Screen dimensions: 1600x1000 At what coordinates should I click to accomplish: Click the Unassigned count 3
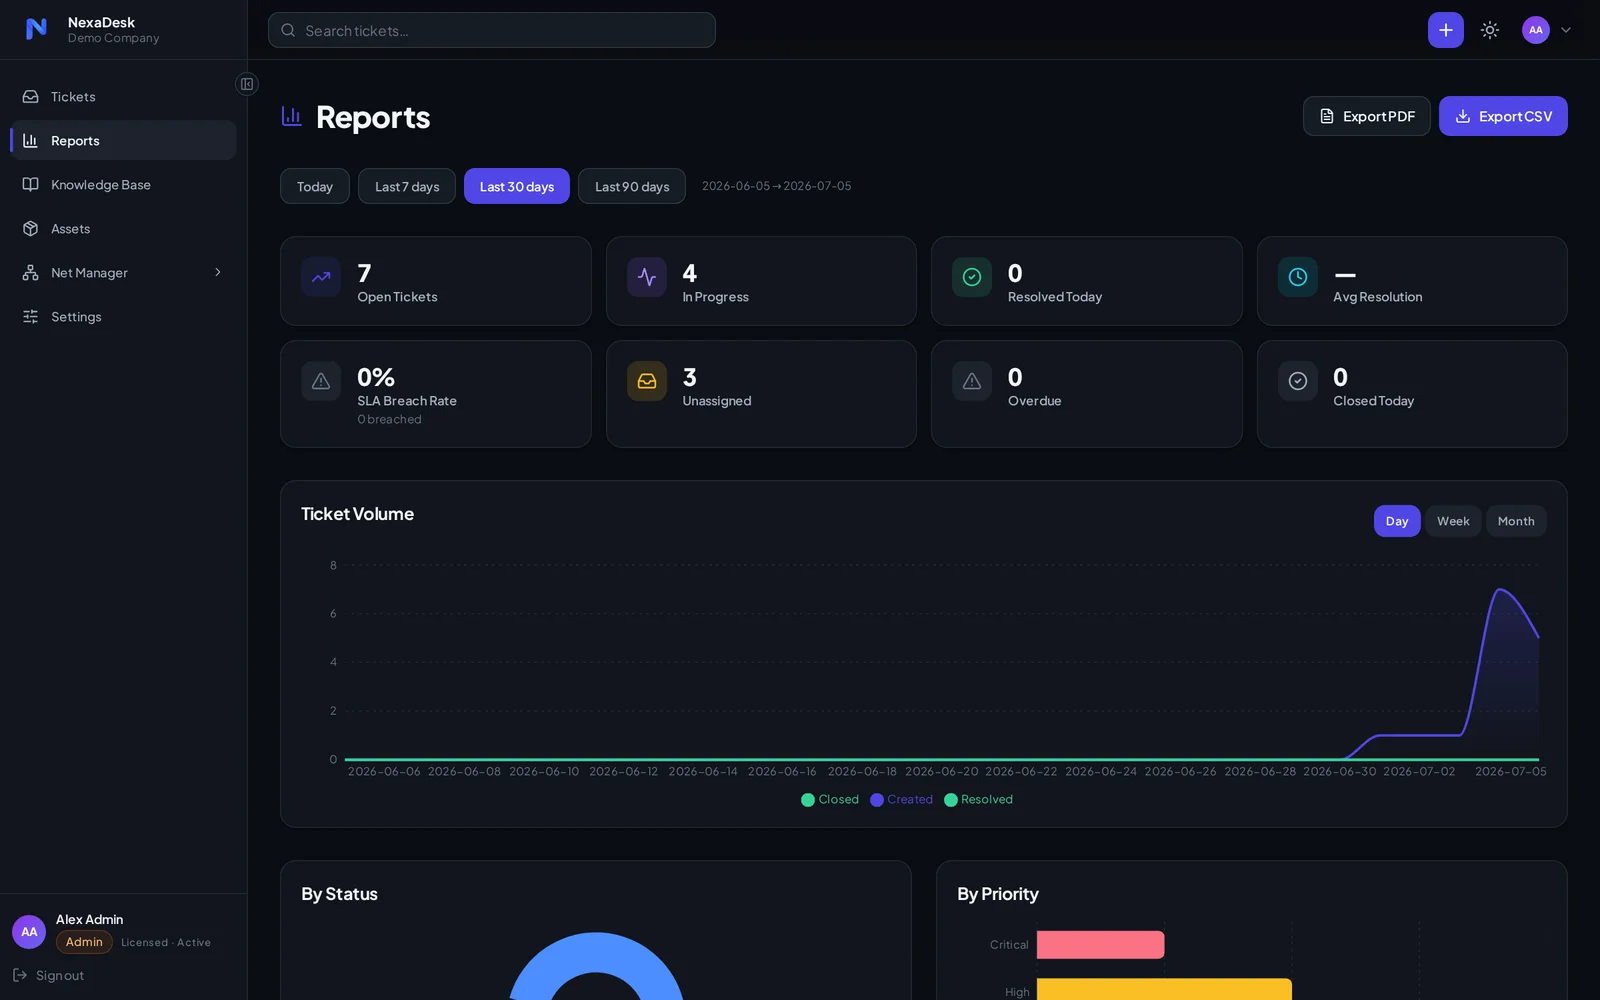(690, 377)
